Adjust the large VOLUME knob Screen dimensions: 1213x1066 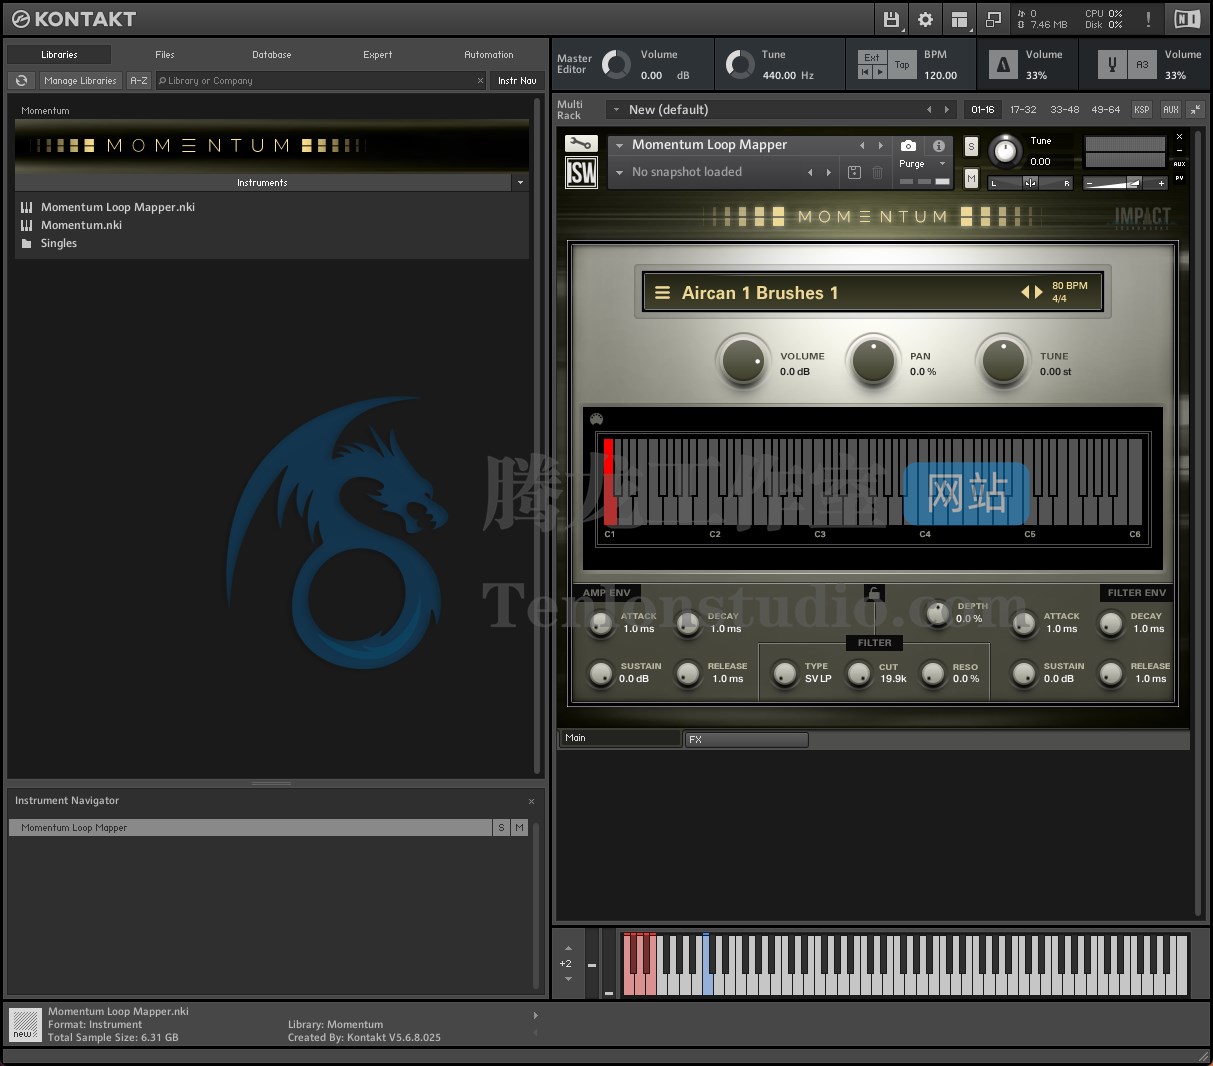(743, 361)
